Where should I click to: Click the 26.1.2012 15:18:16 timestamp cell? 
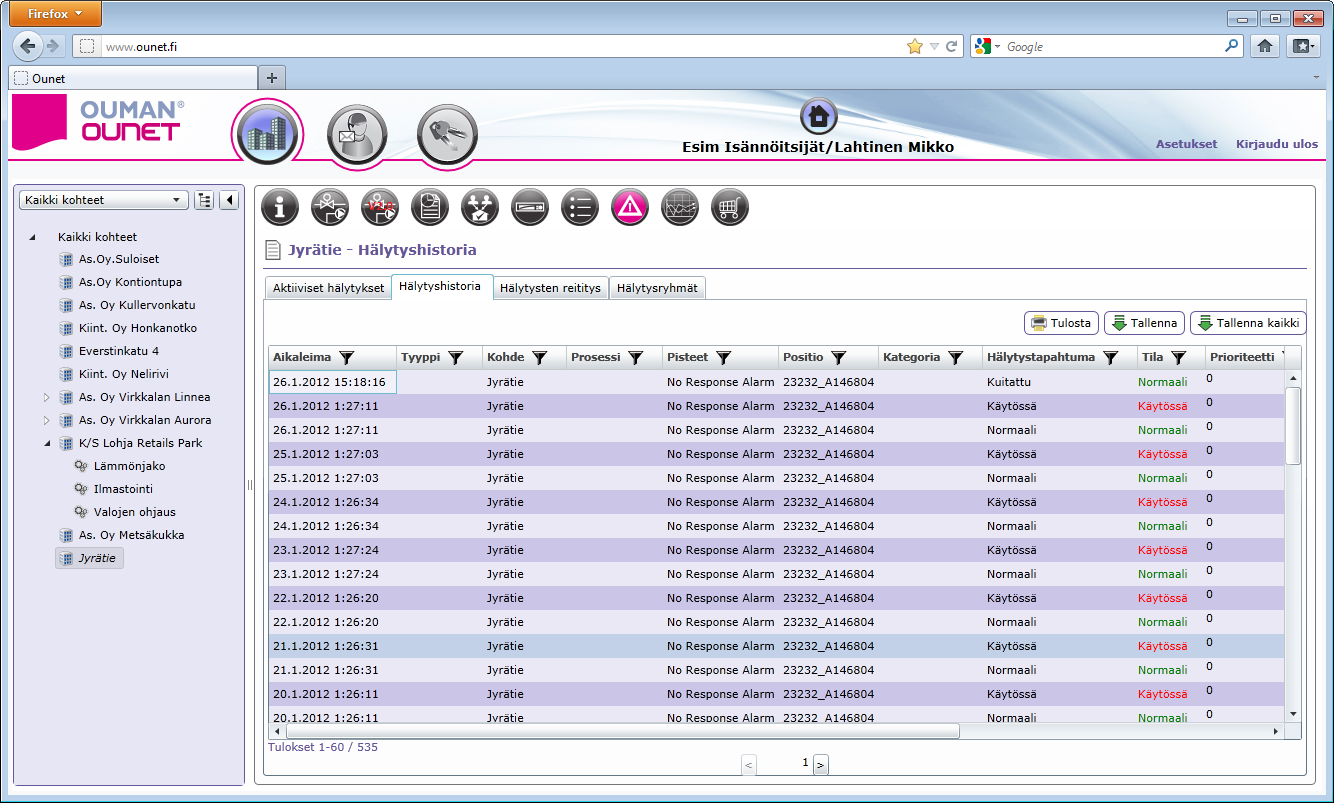(333, 382)
